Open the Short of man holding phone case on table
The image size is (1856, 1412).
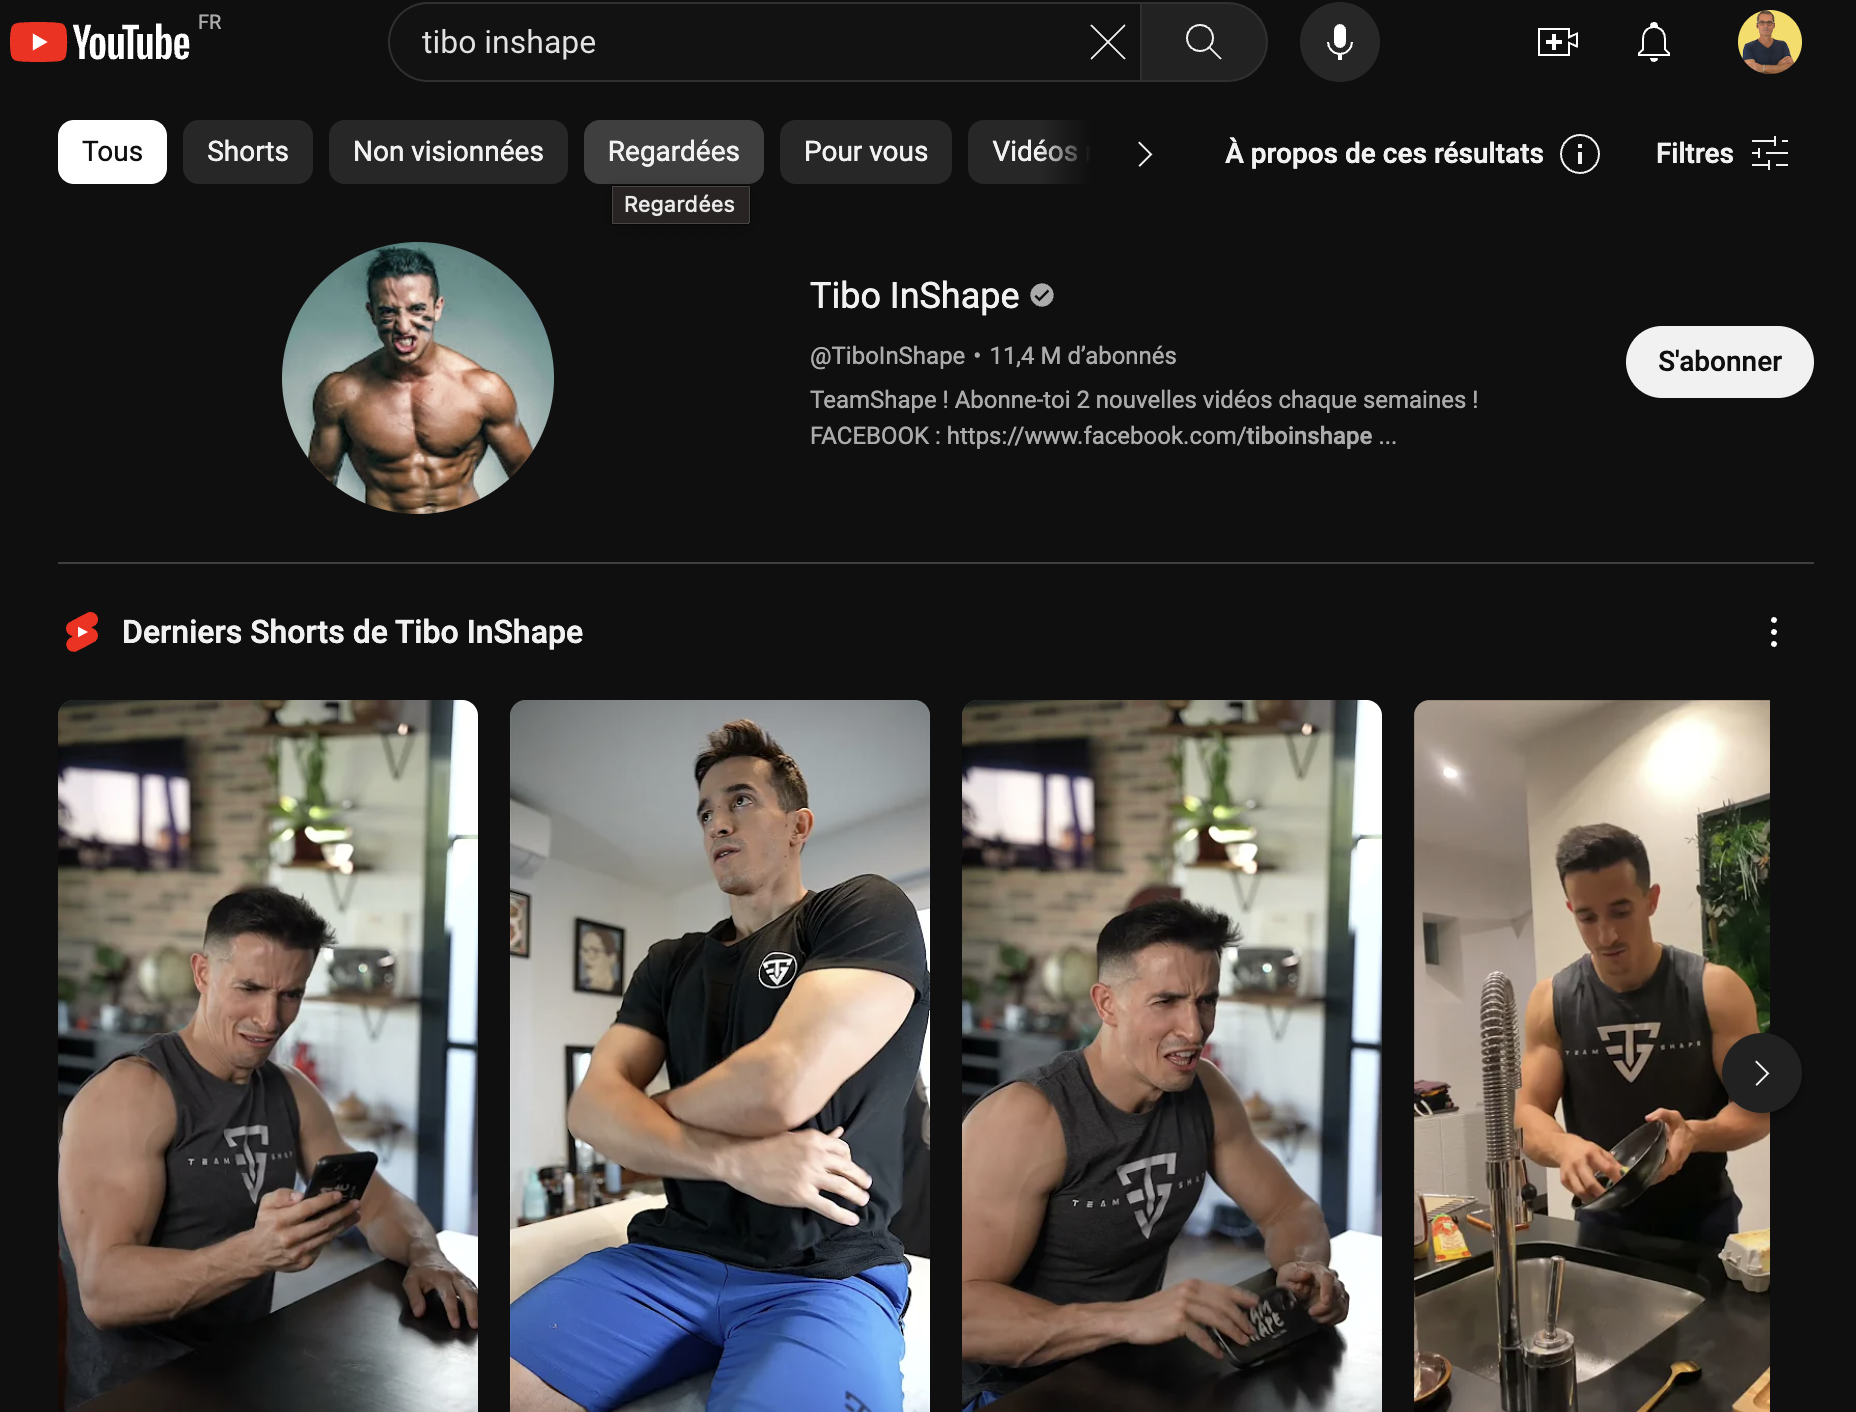(1172, 1056)
